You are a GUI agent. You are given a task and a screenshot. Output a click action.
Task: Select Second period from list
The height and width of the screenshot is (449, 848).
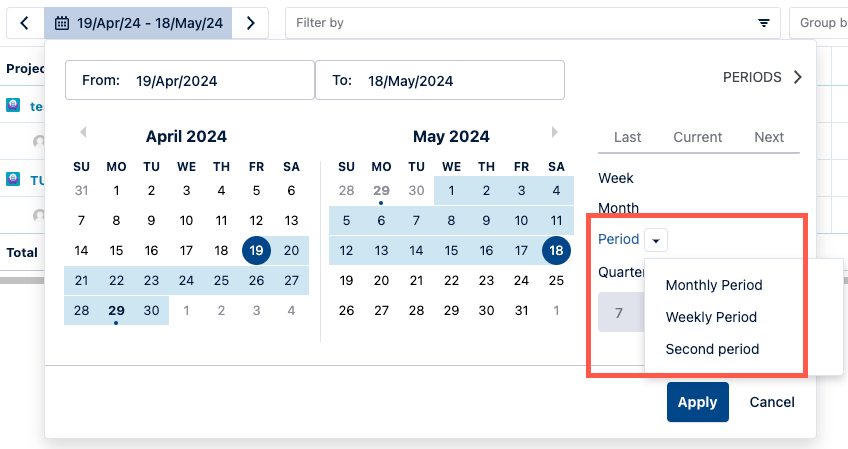click(712, 349)
